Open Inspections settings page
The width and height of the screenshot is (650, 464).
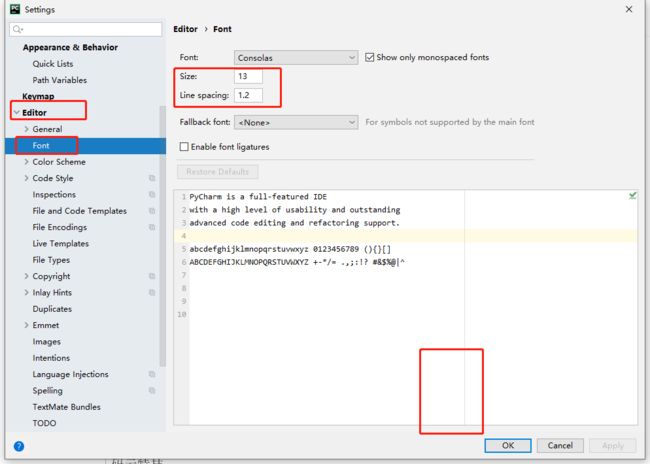[x=54, y=194]
